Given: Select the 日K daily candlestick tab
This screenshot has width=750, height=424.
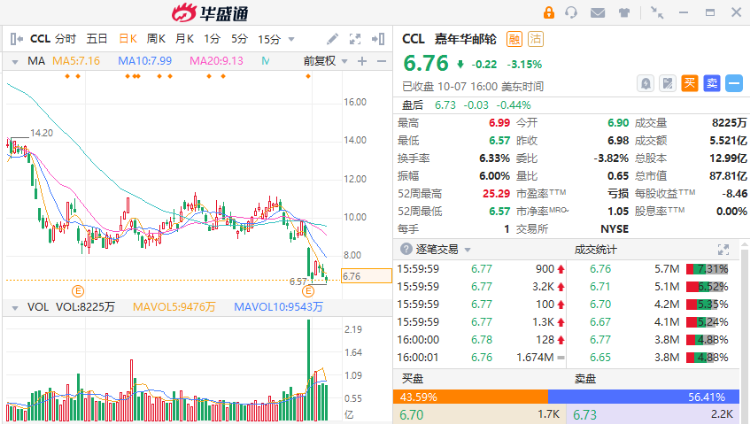Looking at the screenshot, I should click(x=128, y=39).
